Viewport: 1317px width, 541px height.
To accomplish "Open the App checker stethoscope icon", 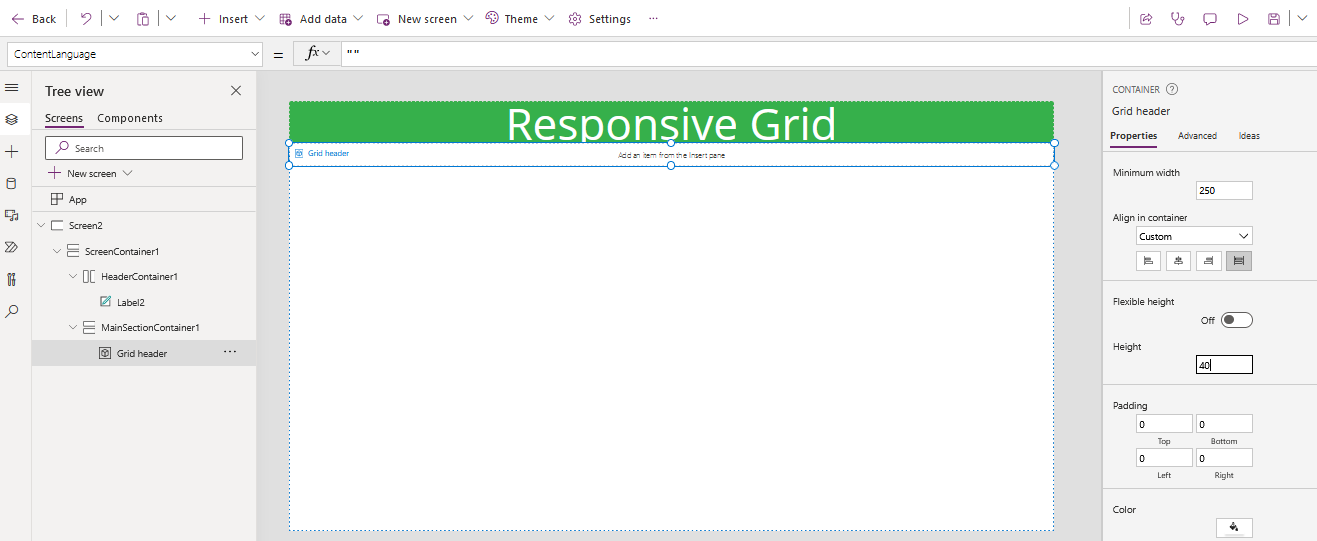I will pyautogui.click(x=1178, y=19).
